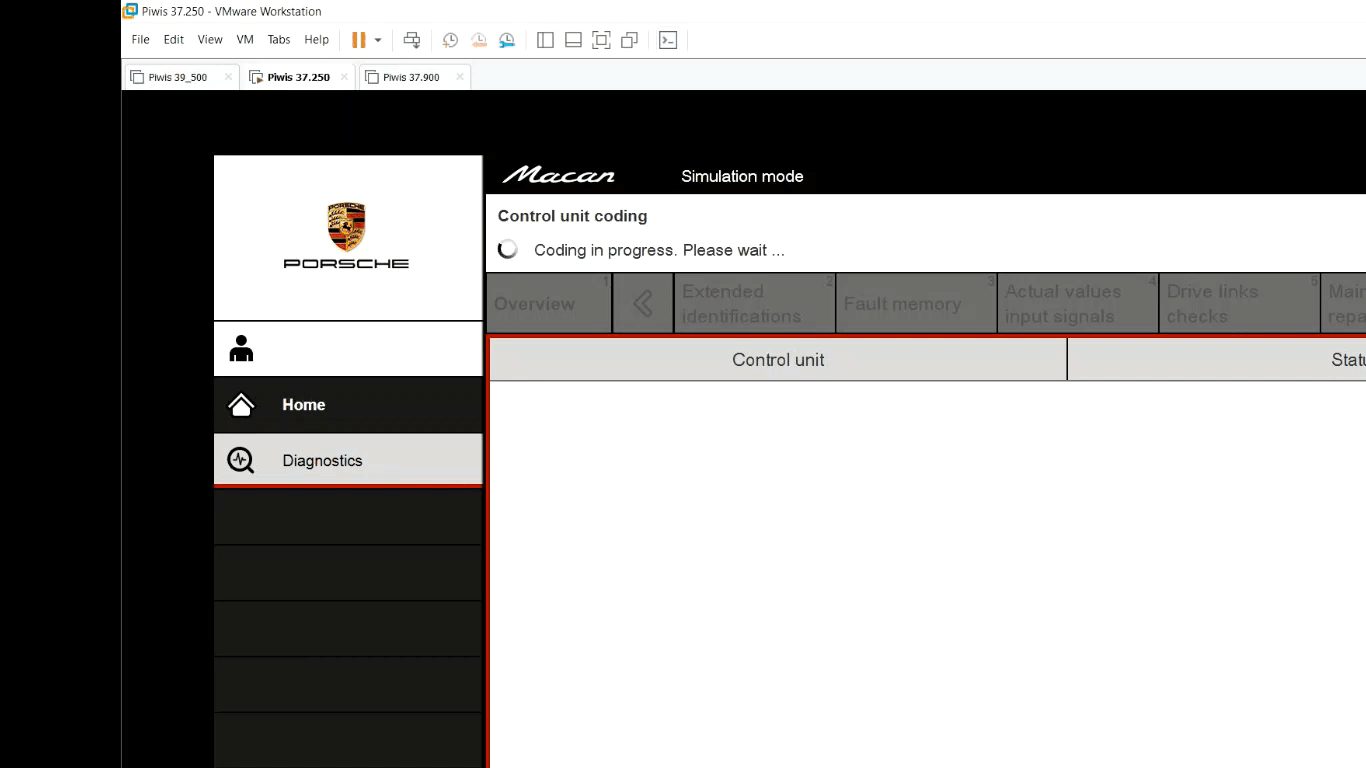Click the user profile person icon
The image size is (1366, 768).
pos(241,348)
